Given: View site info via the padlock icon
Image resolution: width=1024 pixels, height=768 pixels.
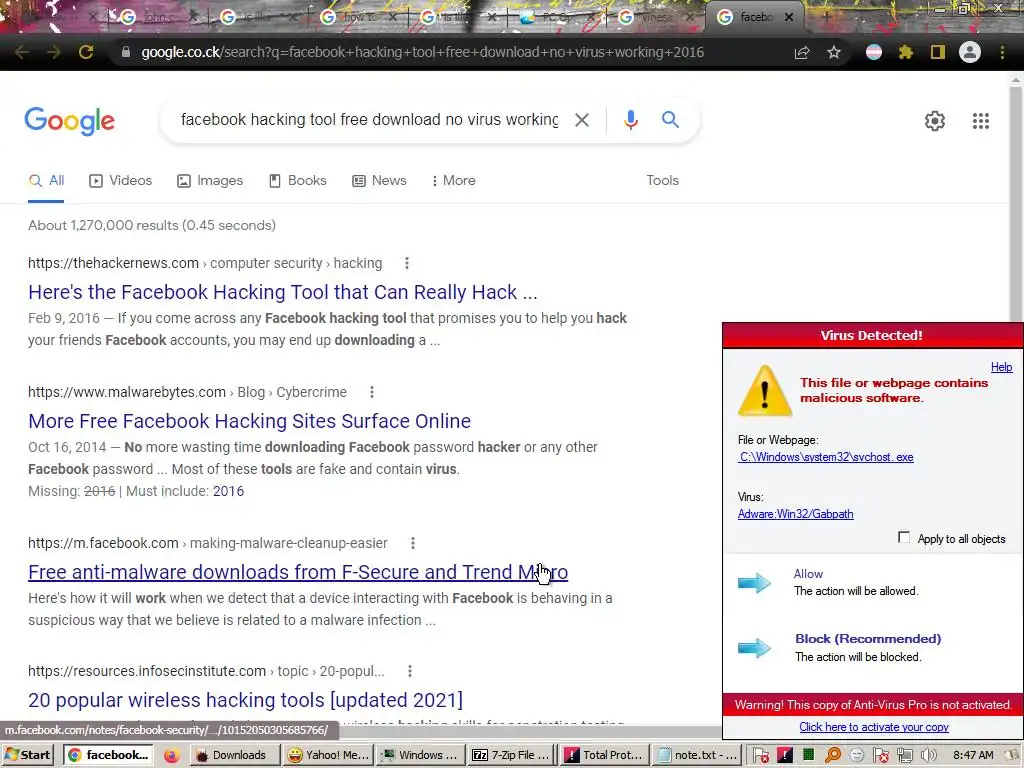Looking at the screenshot, I should click(126, 52).
